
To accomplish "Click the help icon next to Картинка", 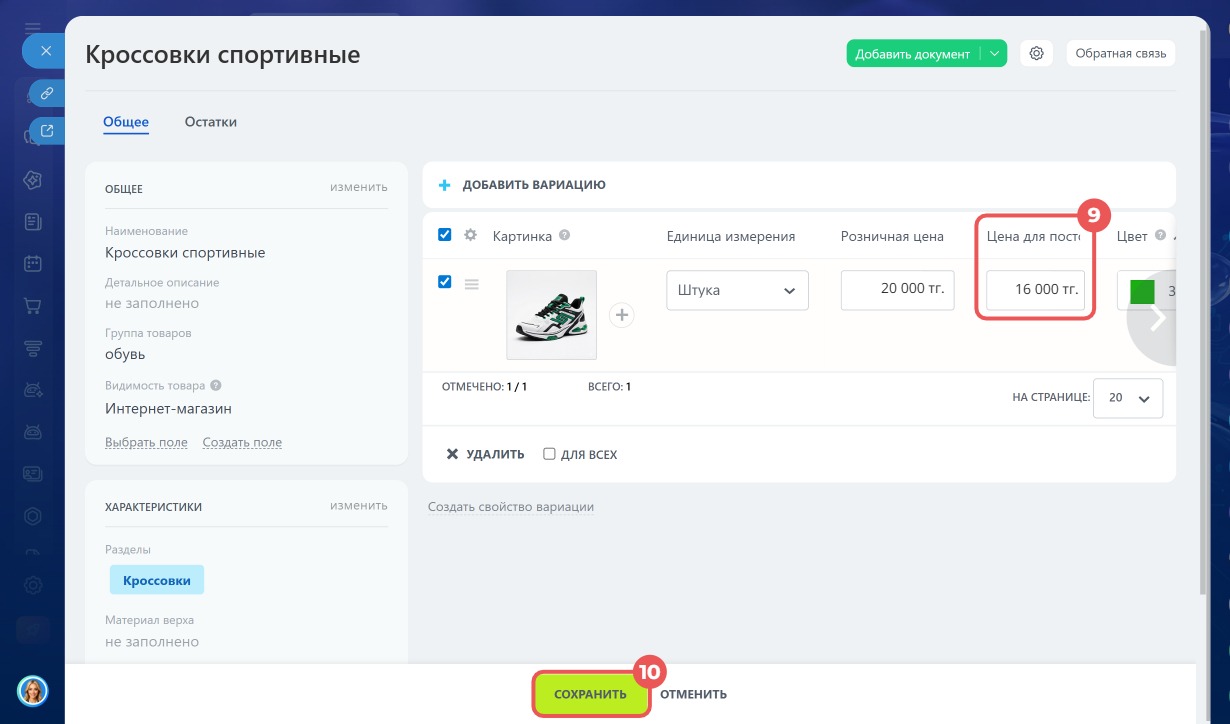I will click(x=565, y=236).
